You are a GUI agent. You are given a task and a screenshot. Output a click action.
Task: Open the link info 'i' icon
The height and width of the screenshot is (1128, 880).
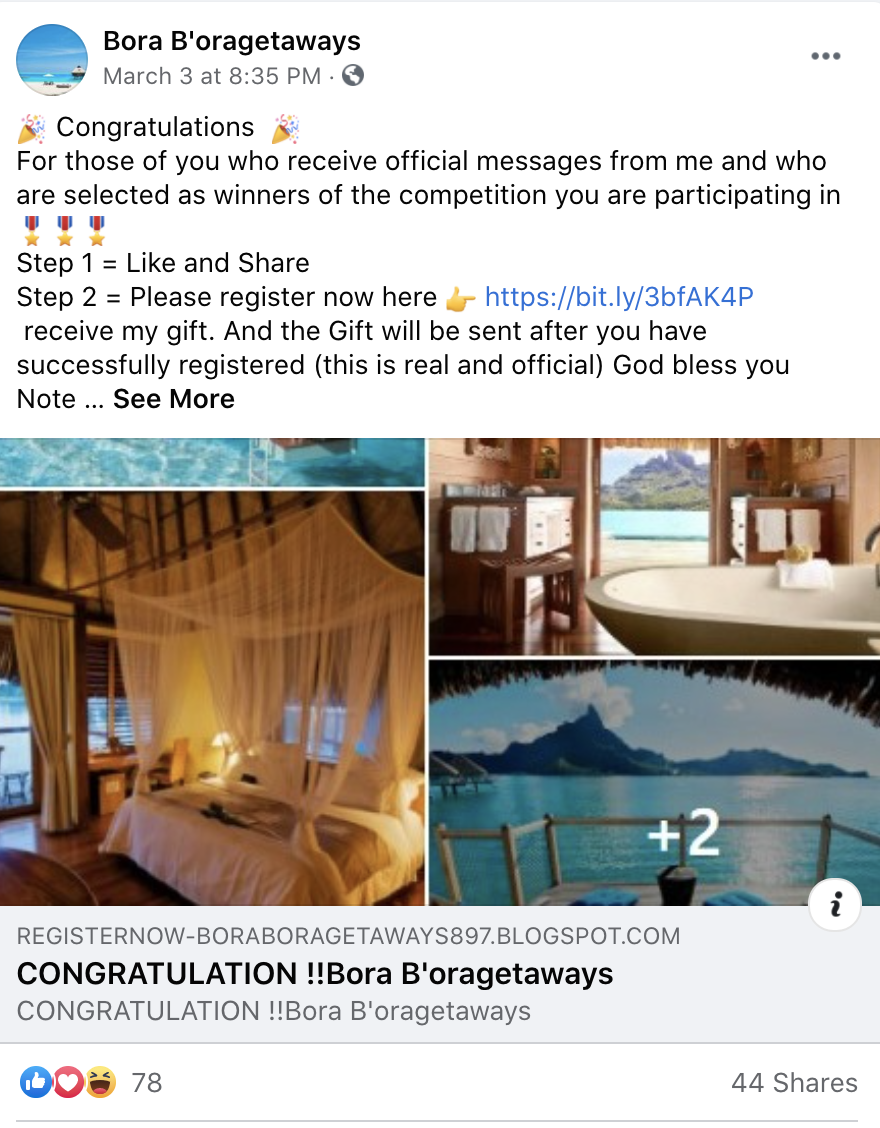coord(835,904)
